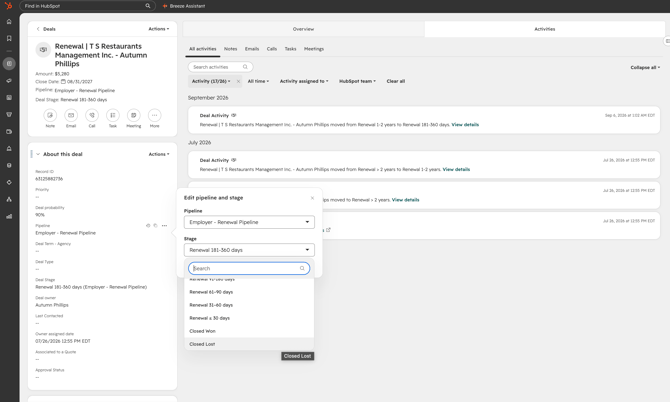Click Clear all filters
Viewport: 670px width, 402px height.
pyautogui.click(x=396, y=81)
